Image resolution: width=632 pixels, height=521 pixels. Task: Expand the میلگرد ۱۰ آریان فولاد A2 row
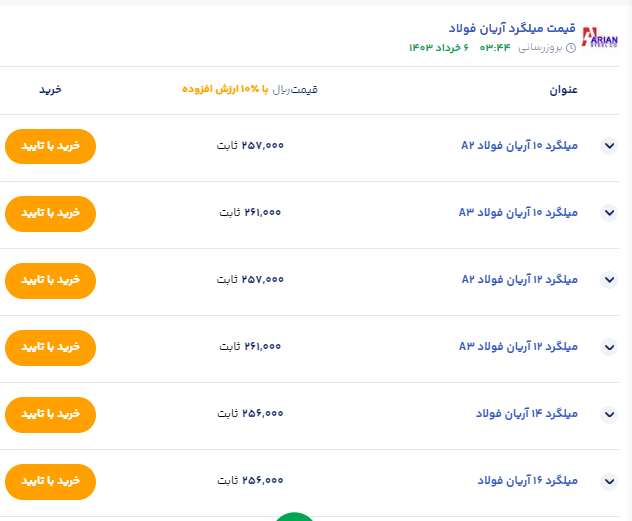click(x=609, y=146)
